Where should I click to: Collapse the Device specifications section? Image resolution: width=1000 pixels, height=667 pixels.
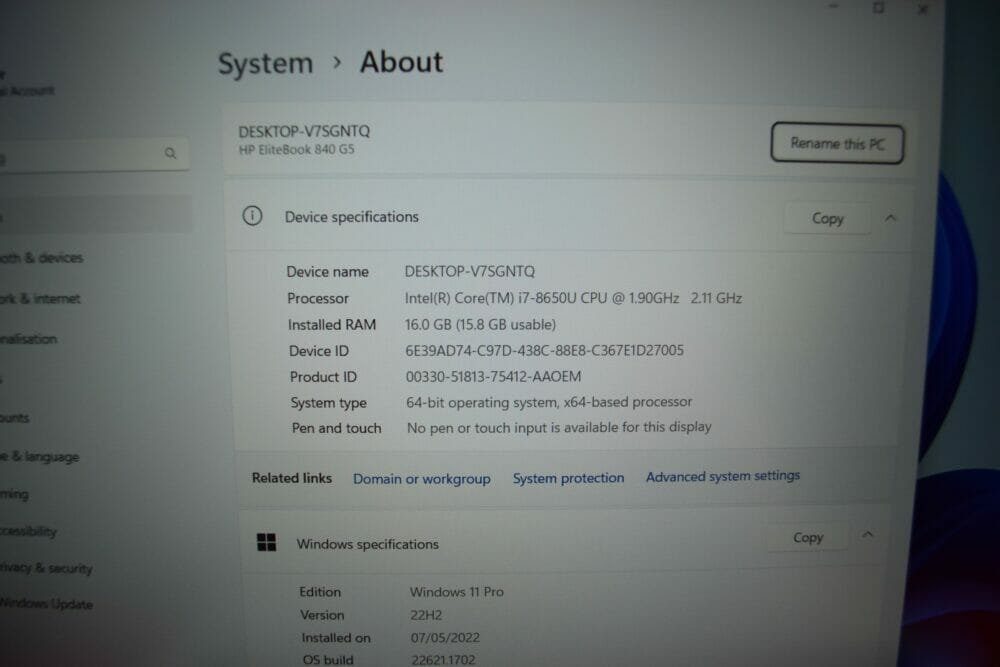point(891,218)
